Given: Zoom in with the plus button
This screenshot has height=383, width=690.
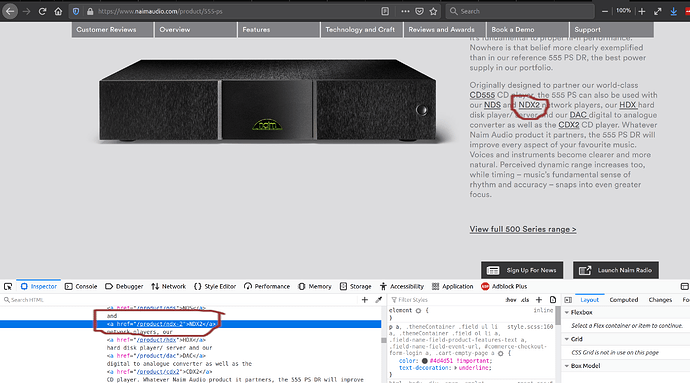Looking at the screenshot, I should click(642, 11).
